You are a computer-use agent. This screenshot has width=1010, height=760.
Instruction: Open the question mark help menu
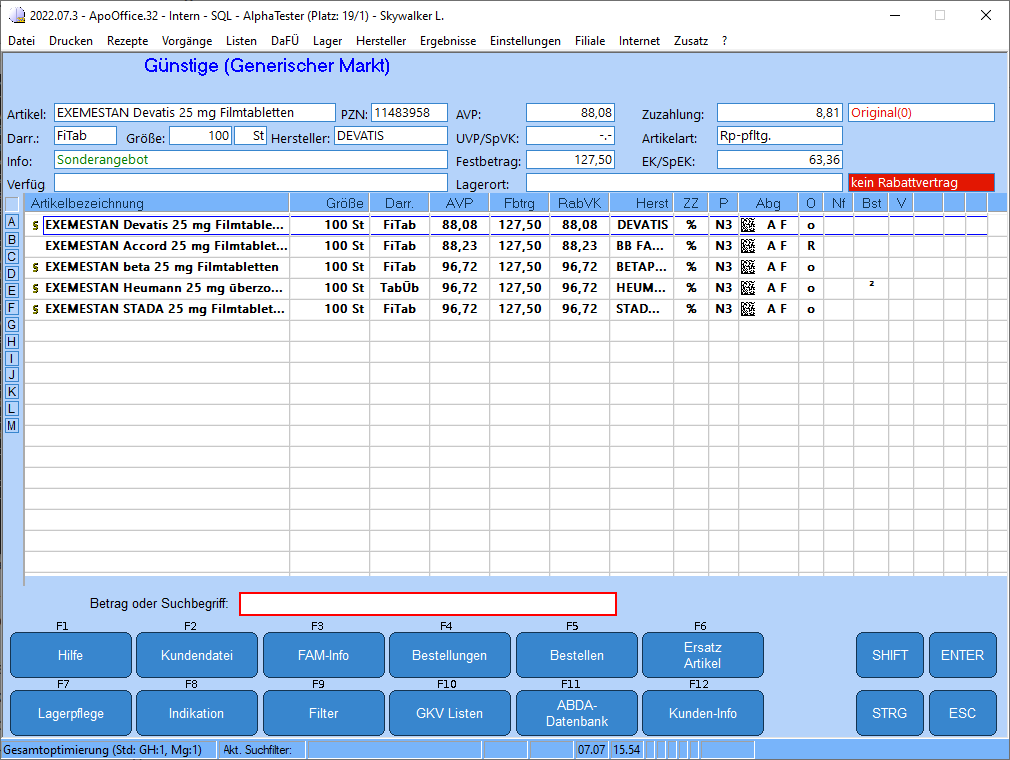[x=725, y=41]
